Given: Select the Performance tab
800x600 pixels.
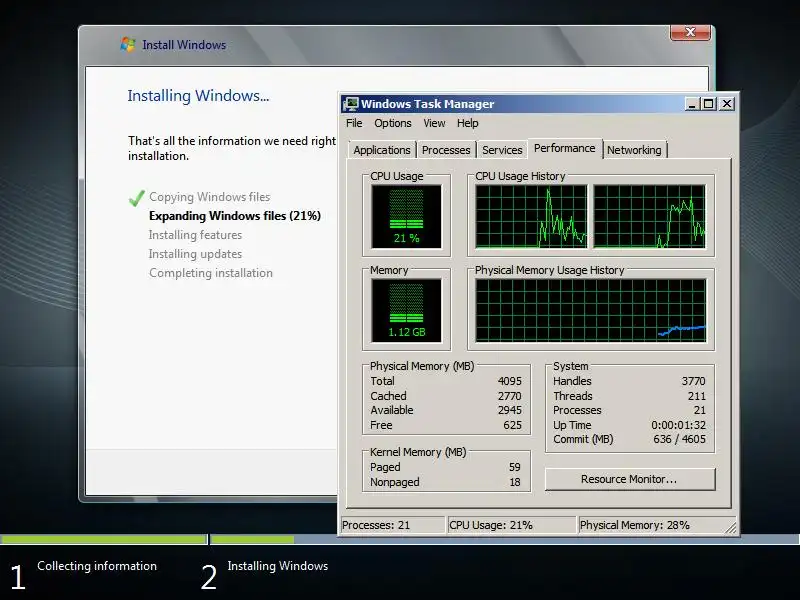Looking at the screenshot, I should pos(564,148).
